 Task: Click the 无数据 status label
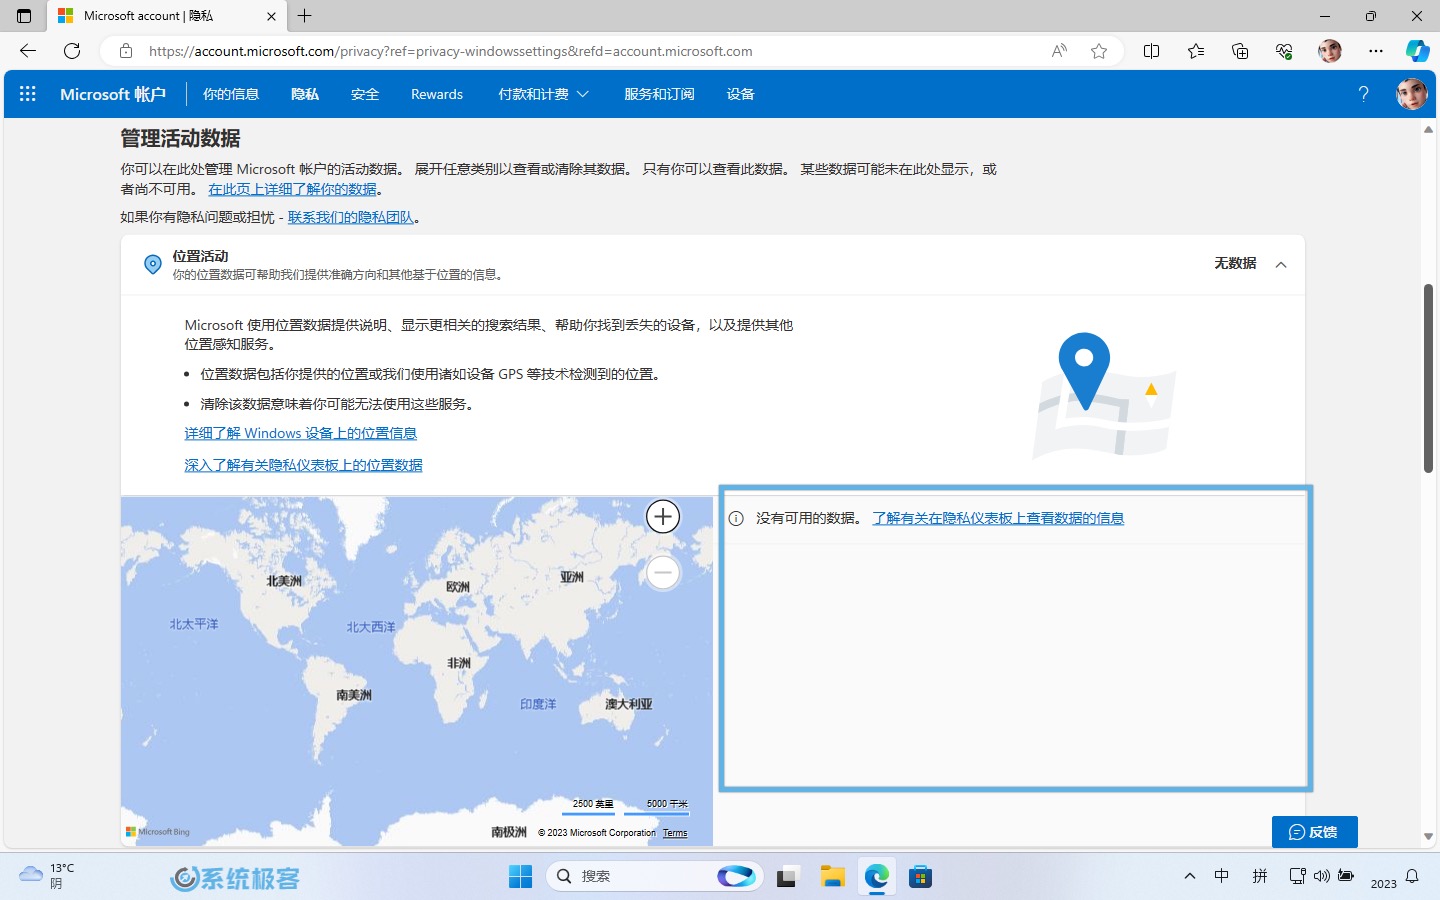[x=1235, y=263]
